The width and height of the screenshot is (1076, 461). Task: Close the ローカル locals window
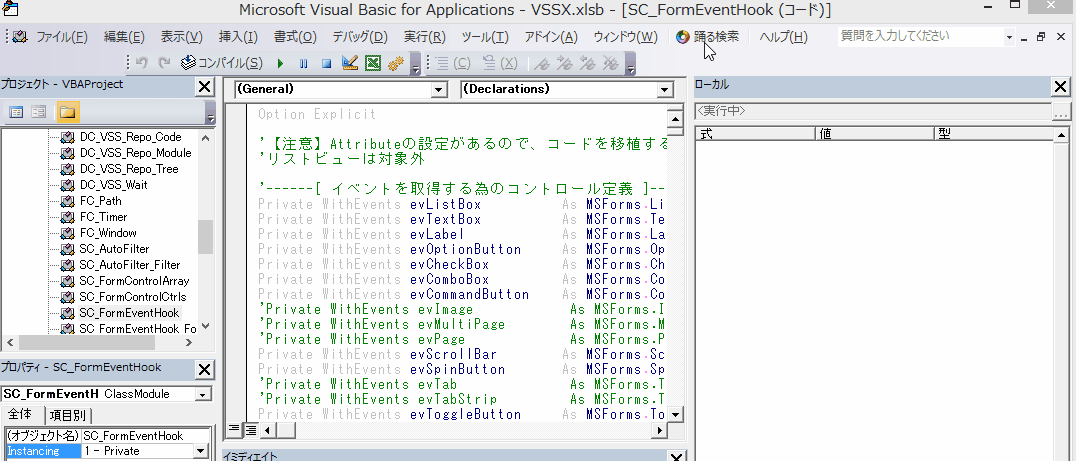1060,86
